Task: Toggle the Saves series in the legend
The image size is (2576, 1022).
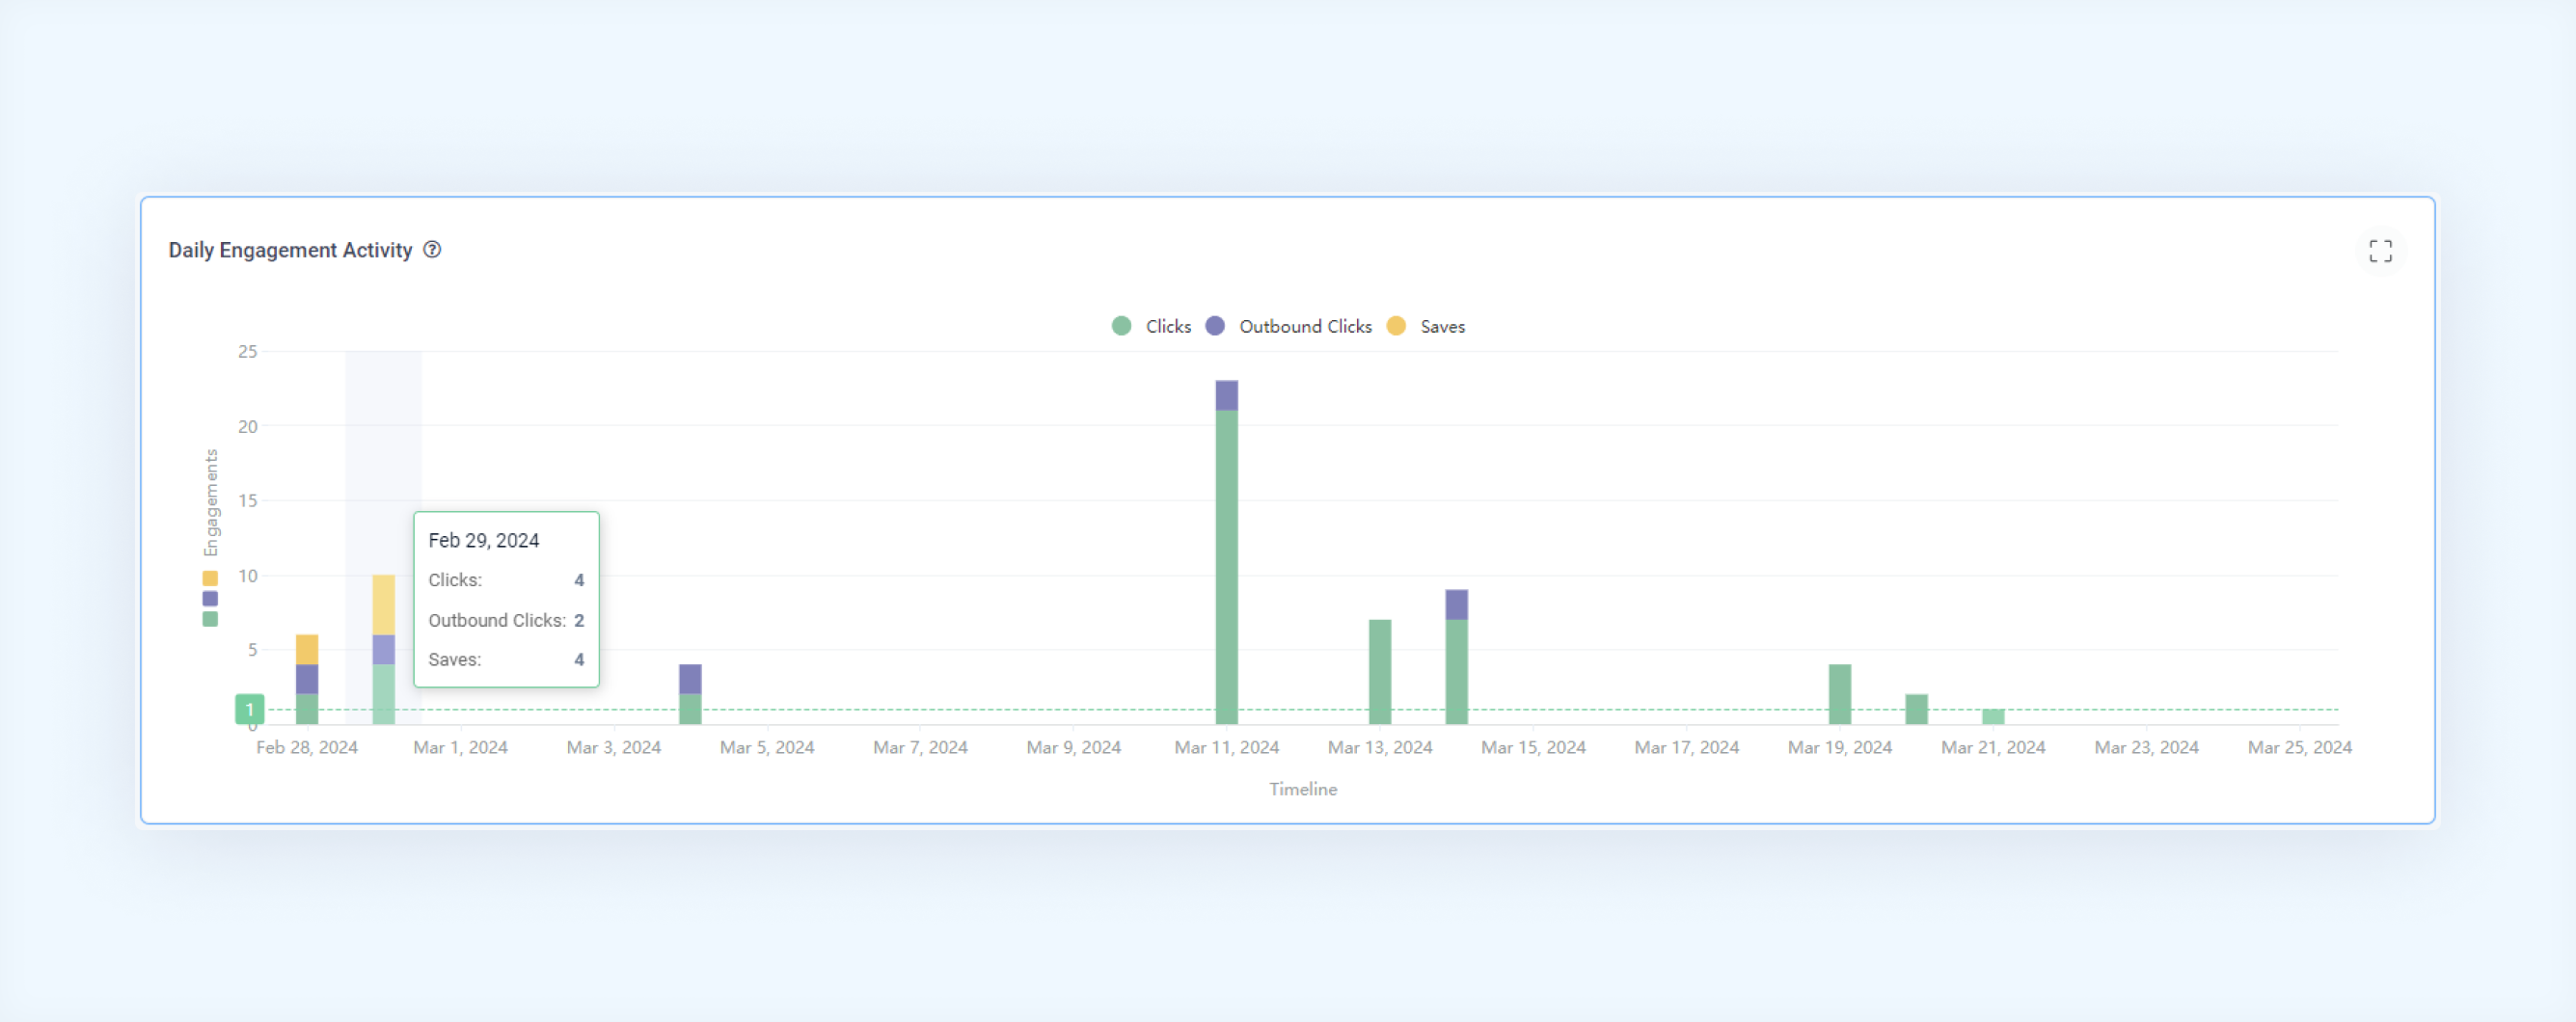Action: [1425, 327]
